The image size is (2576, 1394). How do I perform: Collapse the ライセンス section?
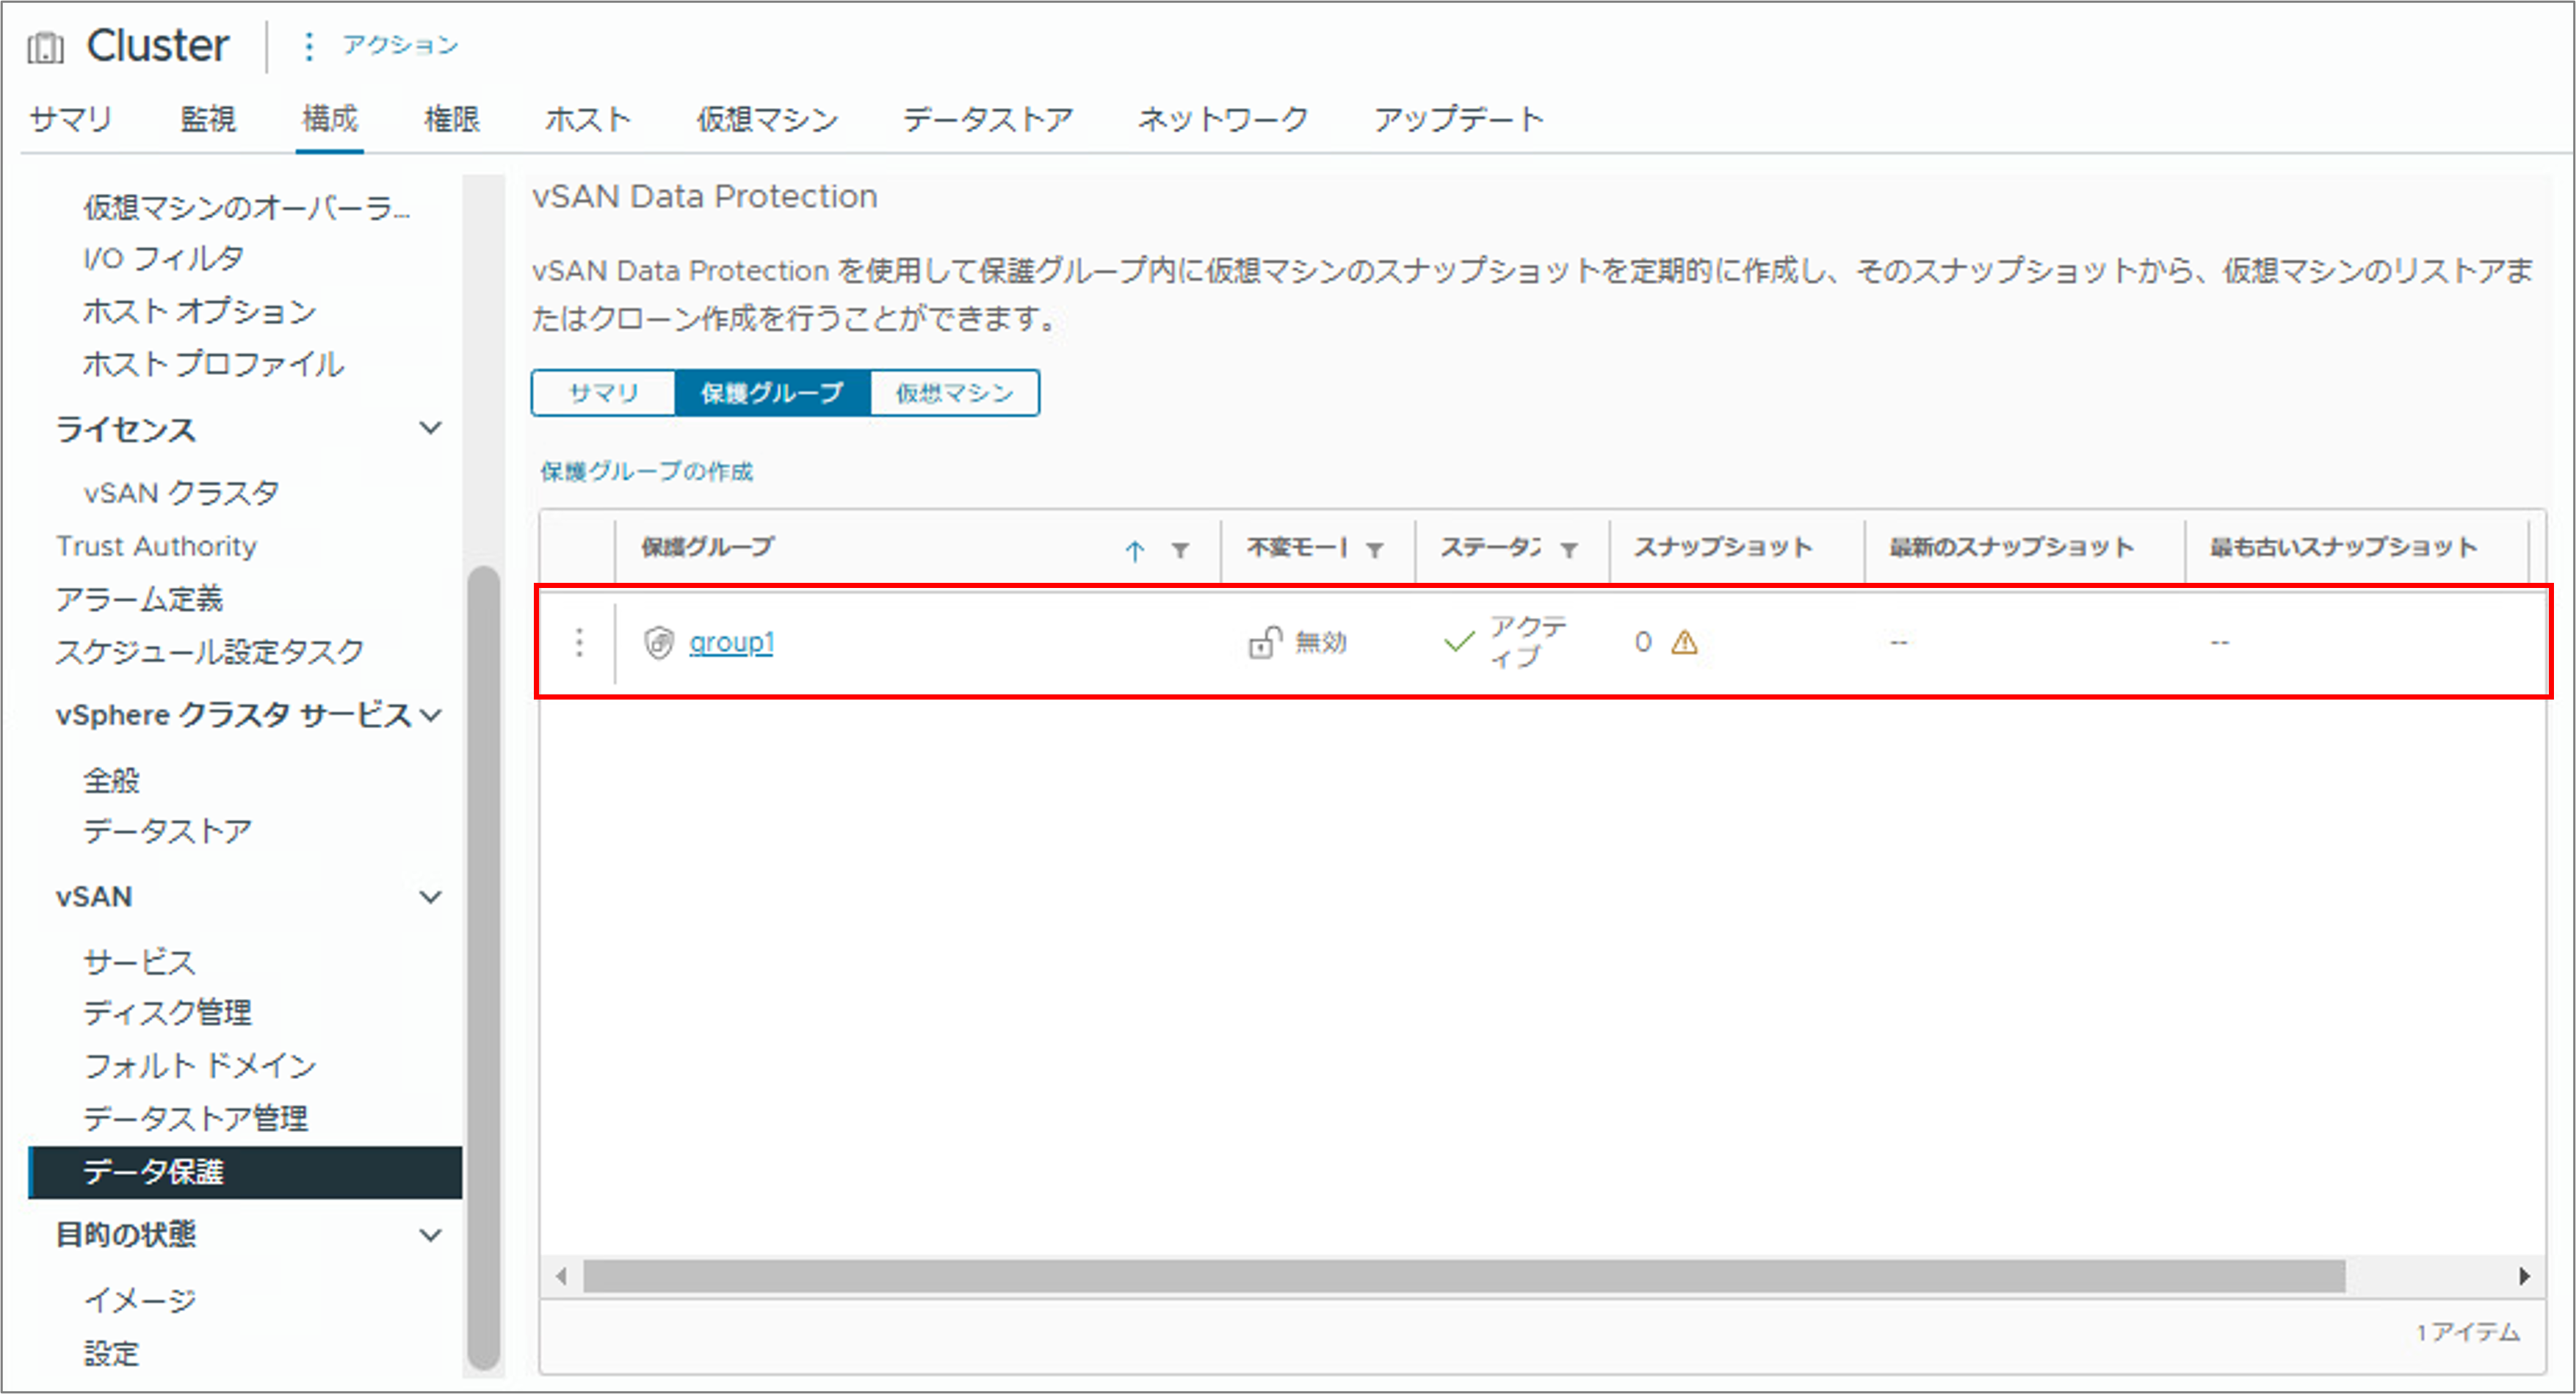click(x=430, y=429)
